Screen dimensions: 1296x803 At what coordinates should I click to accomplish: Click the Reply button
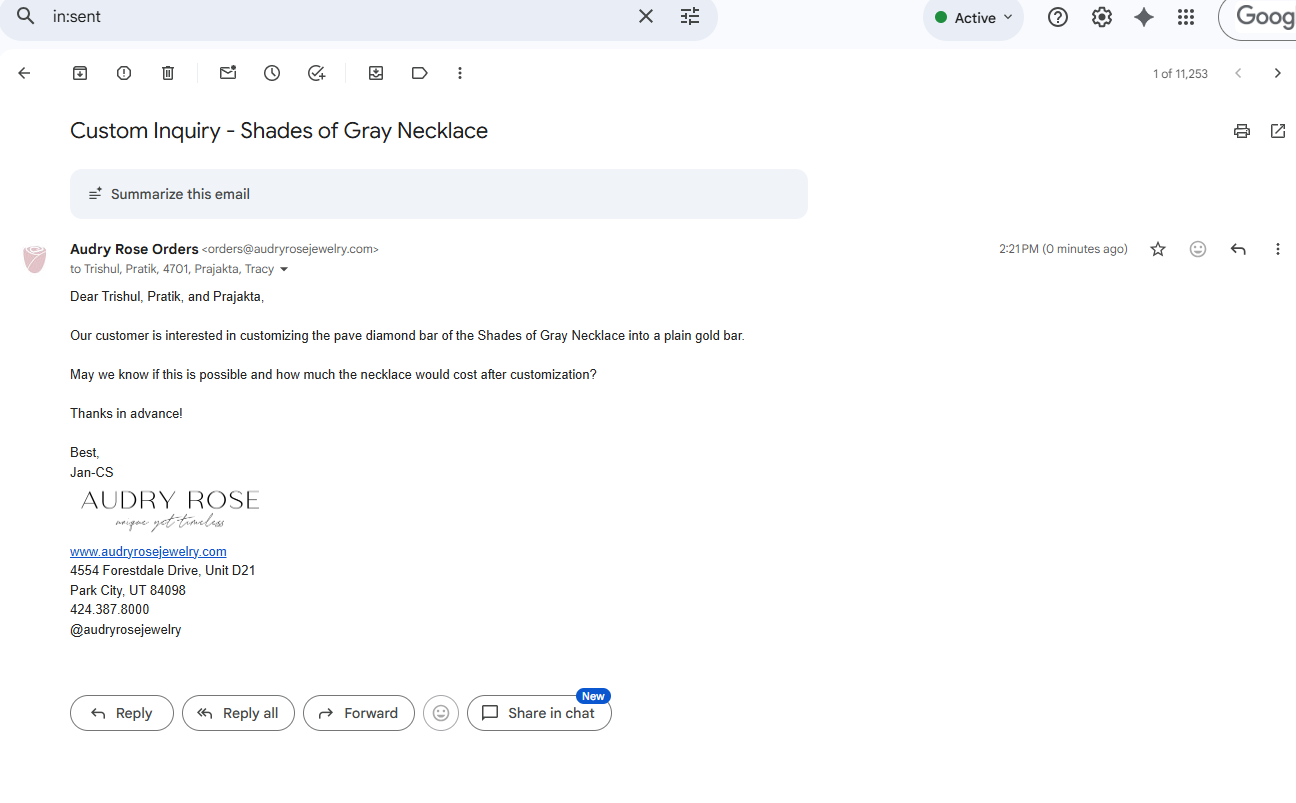pyautogui.click(x=122, y=713)
